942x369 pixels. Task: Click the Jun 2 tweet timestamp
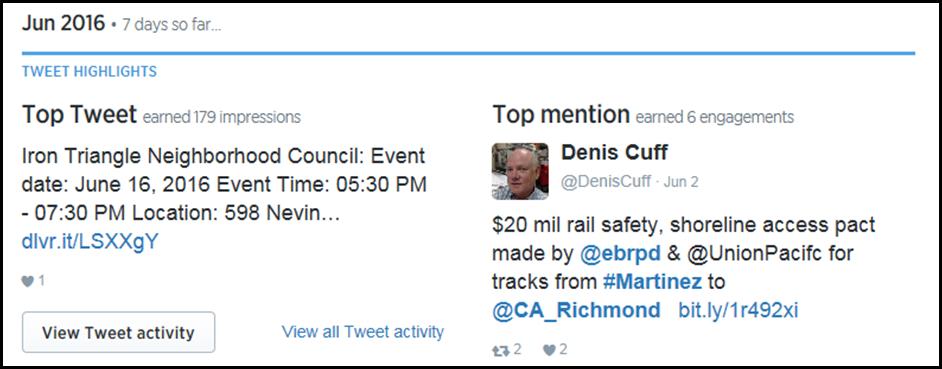point(681,182)
